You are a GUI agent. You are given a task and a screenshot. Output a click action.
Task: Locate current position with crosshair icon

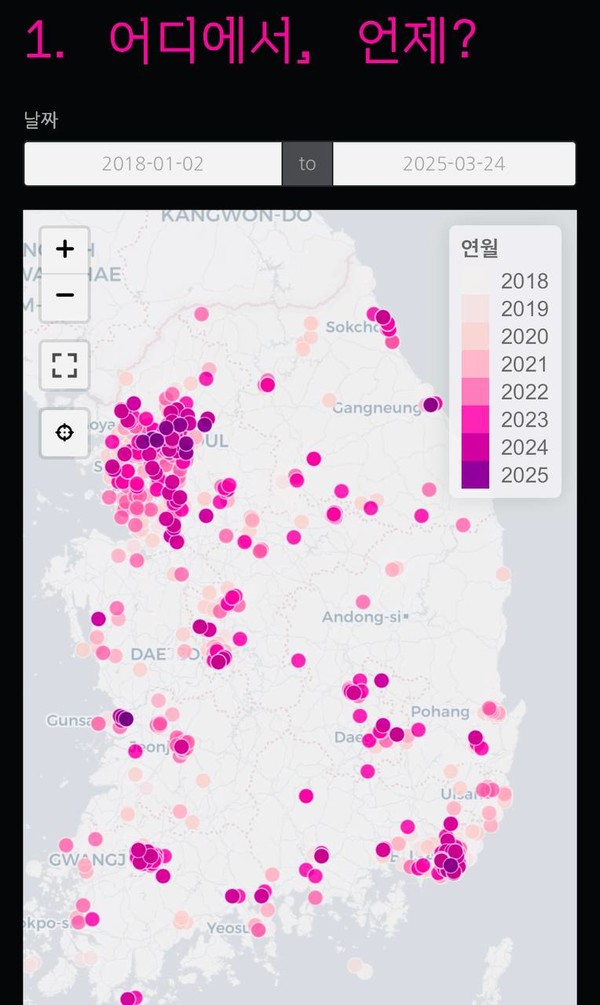pos(65,433)
